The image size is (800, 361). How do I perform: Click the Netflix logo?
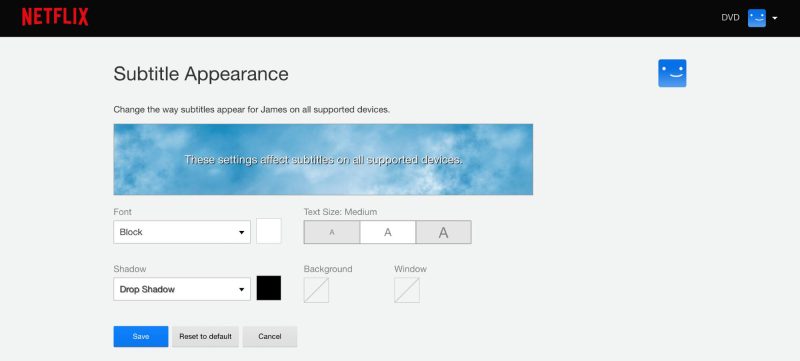coord(55,17)
